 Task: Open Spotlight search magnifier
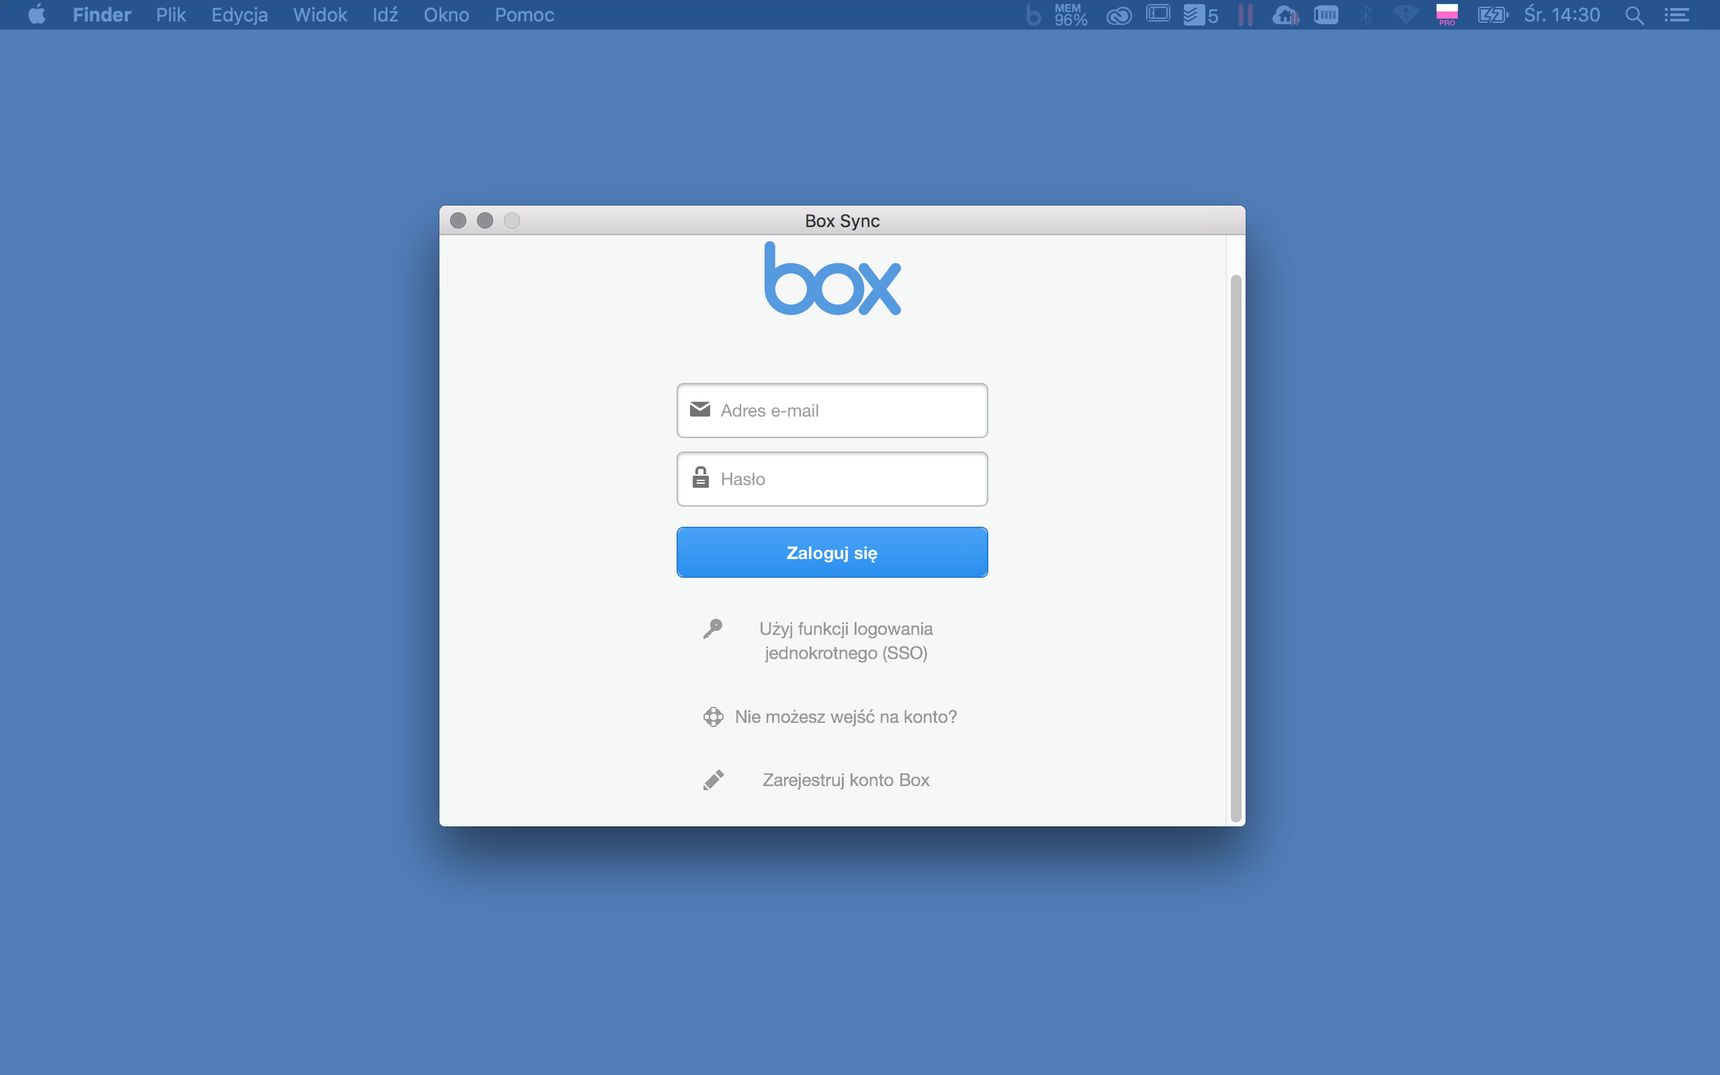click(1635, 15)
